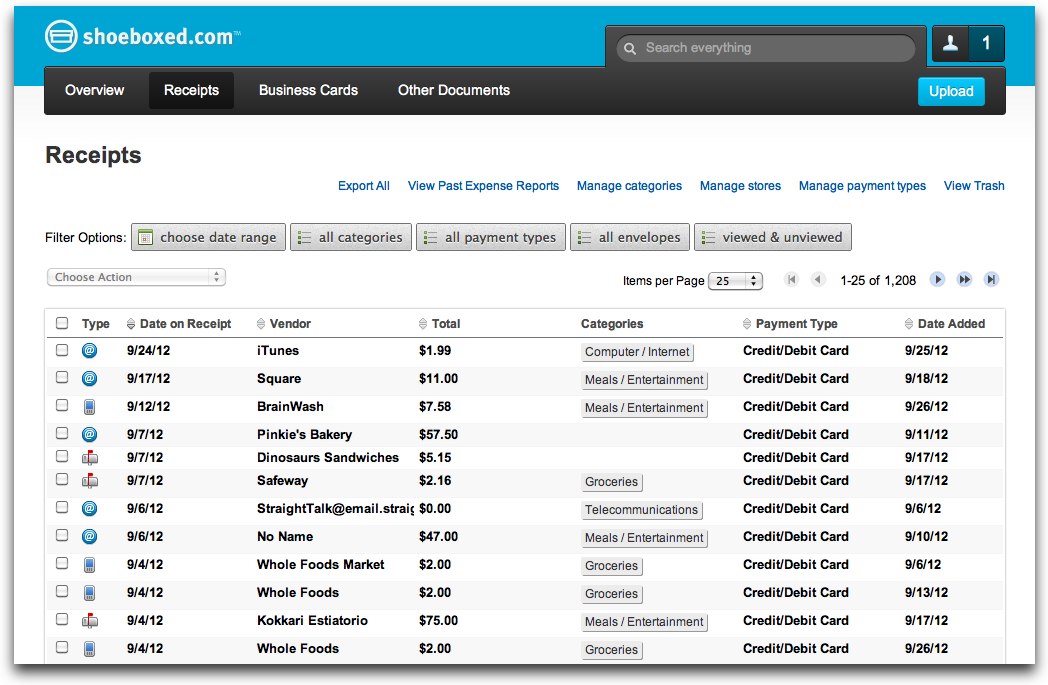Go to previous page arrow
The height and width of the screenshot is (685, 1048).
tap(818, 279)
